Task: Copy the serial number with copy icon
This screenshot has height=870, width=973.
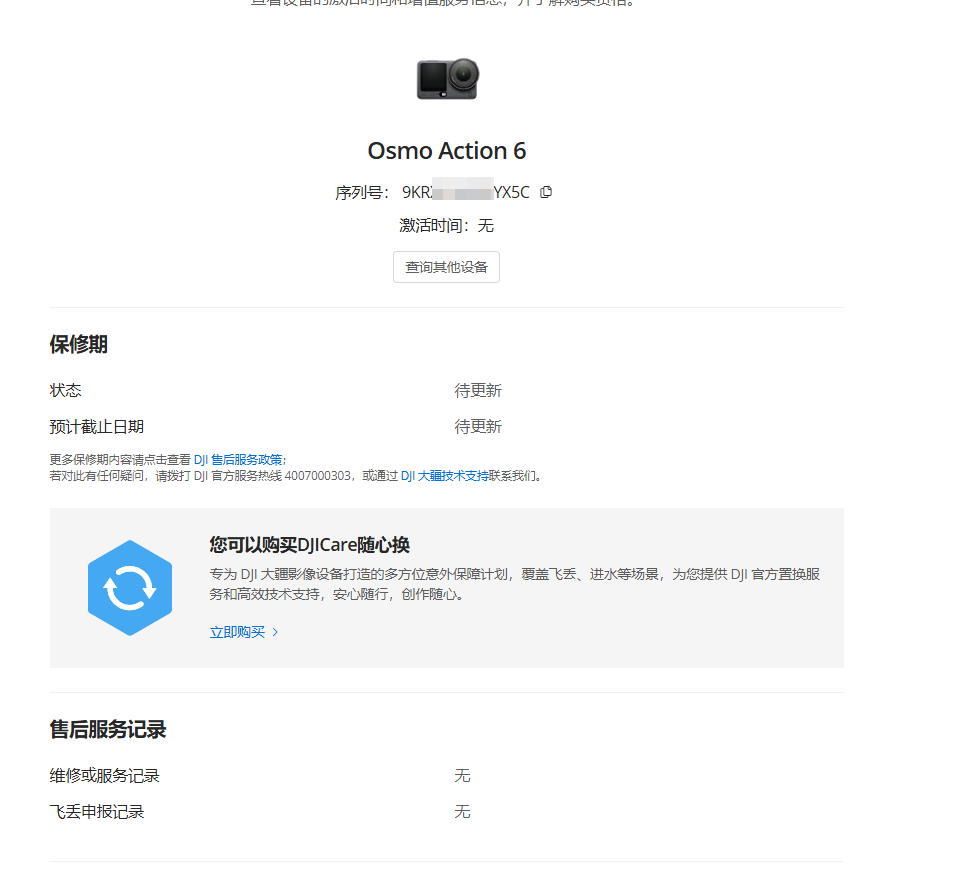Action: [x=546, y=192]
